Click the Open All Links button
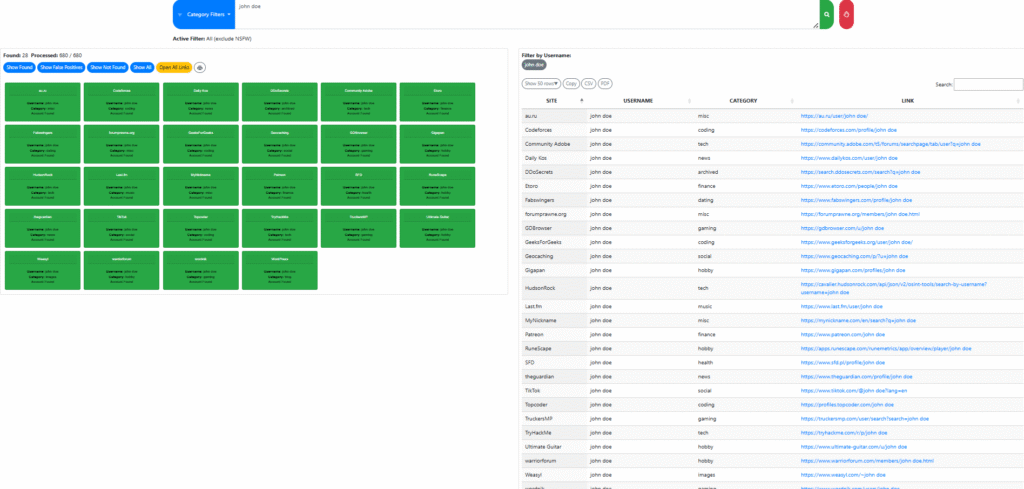Image resolution: width=1024 pixels, height=489 pixels. click(174, 67)
